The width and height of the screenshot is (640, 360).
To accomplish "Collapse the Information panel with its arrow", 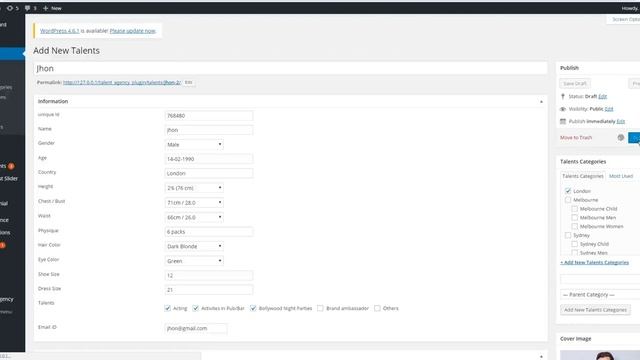I will [x=541, y=102].
